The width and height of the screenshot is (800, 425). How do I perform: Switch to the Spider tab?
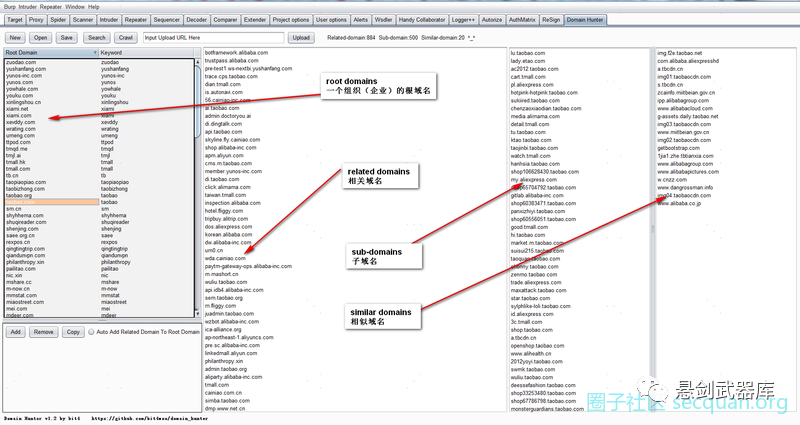coord(58,20)
